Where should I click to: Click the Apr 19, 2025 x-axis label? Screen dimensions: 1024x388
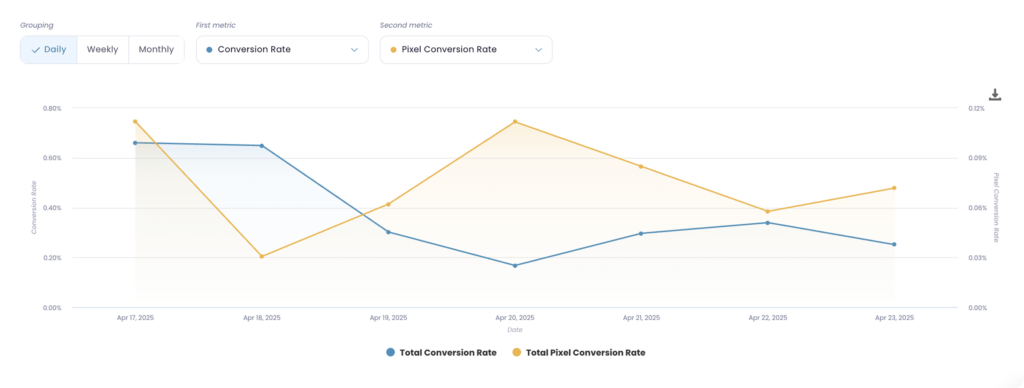[388, 318]
